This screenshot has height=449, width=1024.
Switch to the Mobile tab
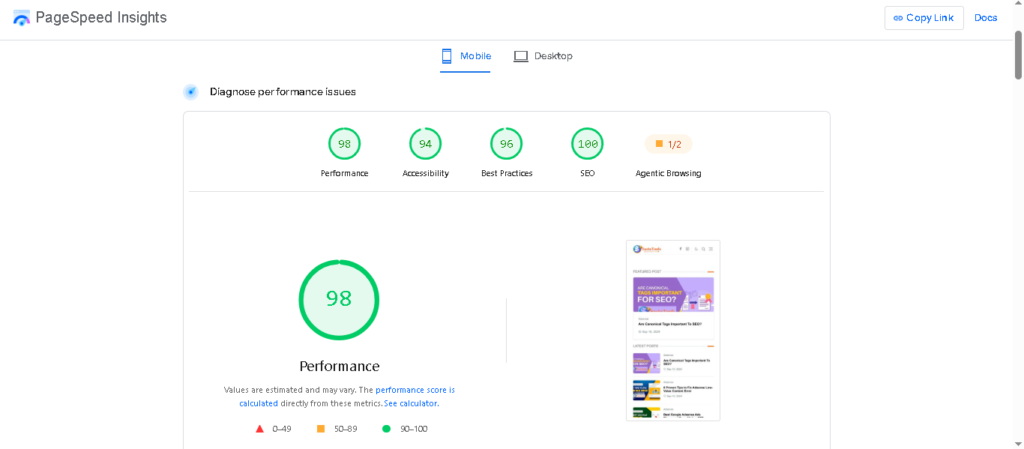tap(466, 56)
